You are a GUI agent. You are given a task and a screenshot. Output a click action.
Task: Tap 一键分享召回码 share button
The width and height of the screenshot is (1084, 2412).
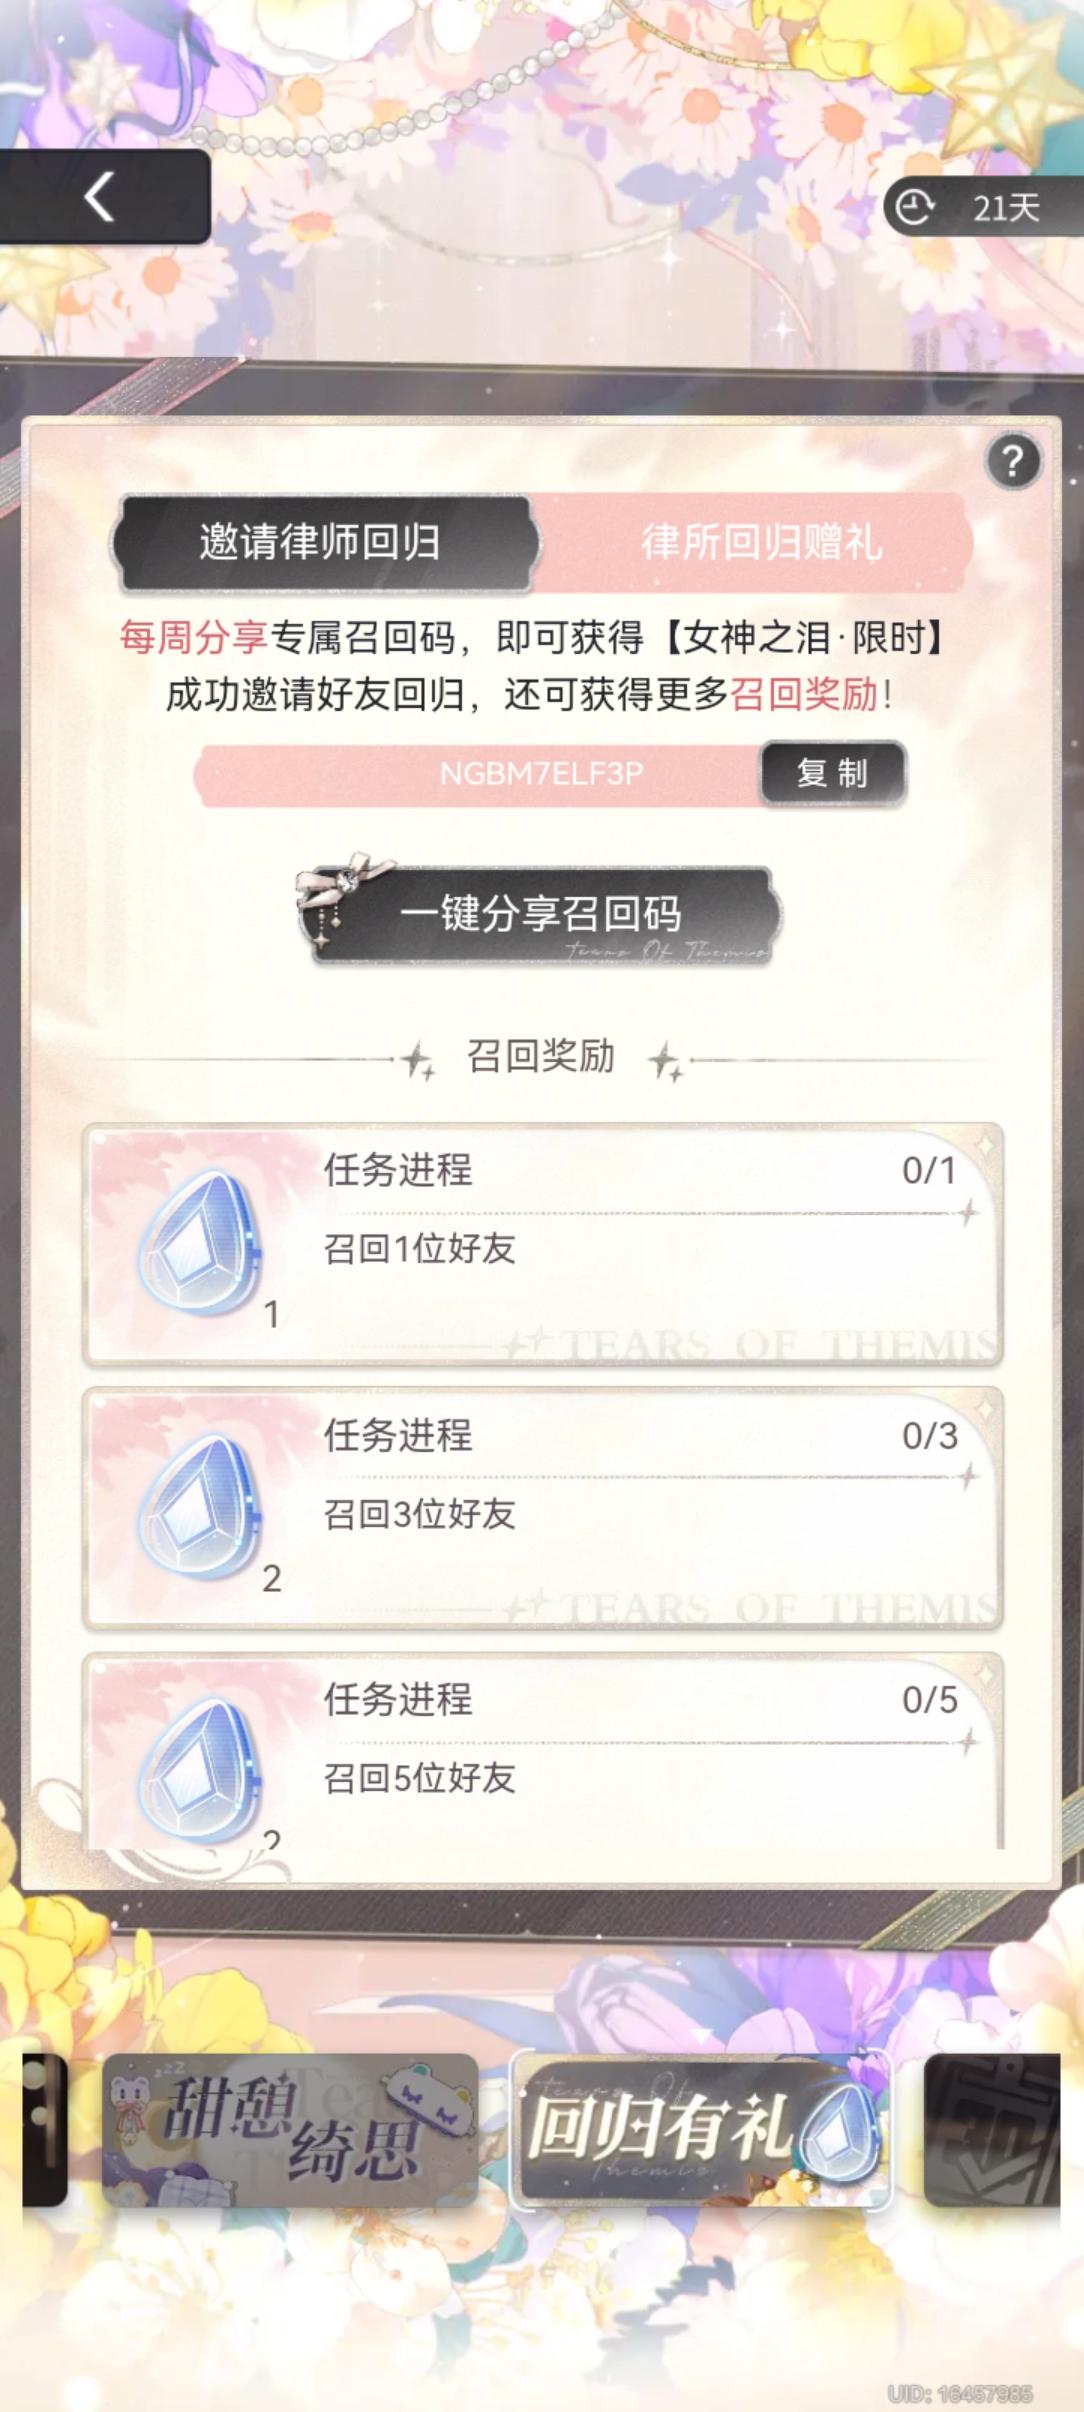540,915
